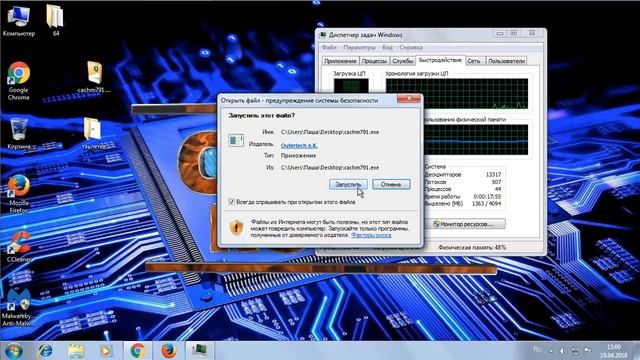Screen dimensions: 640x360
Task: Close the security warning dialog
Action: (x=409, y=98)
